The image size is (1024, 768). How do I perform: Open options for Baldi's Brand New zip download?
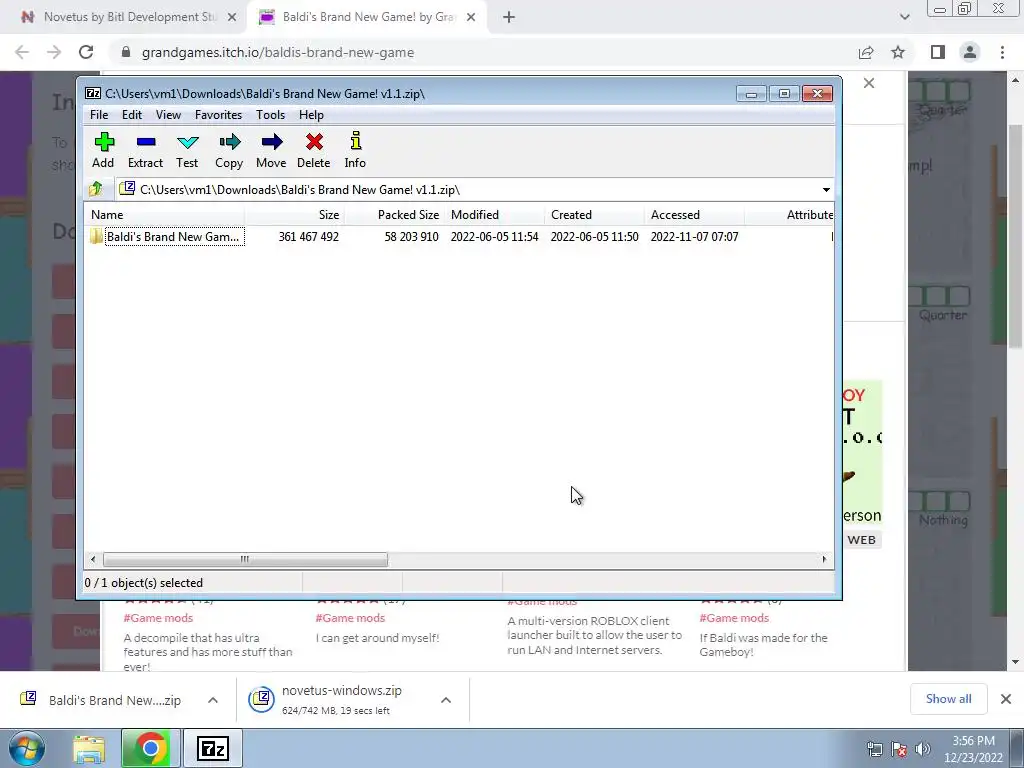click(213, 700)
